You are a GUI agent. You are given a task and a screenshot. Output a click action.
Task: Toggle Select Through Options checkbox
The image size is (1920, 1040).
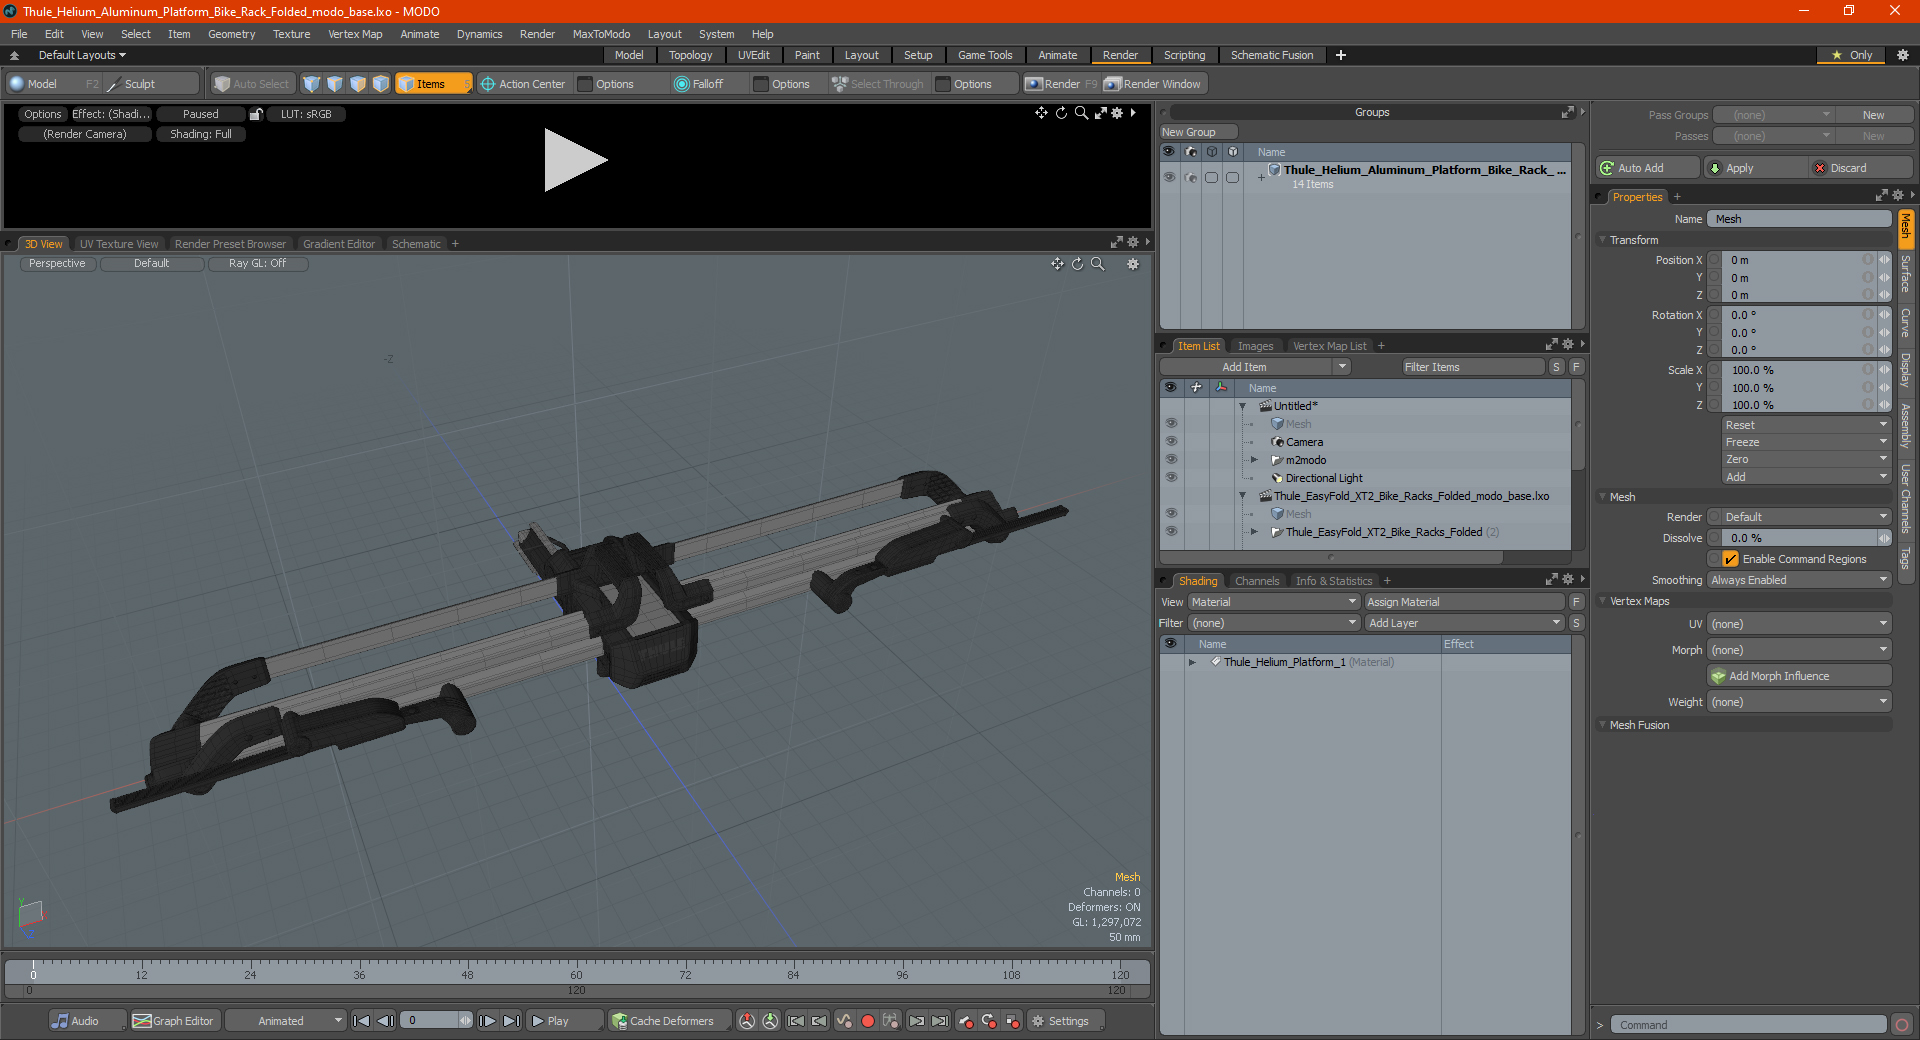pyautogui.click(x=943, y=84)
